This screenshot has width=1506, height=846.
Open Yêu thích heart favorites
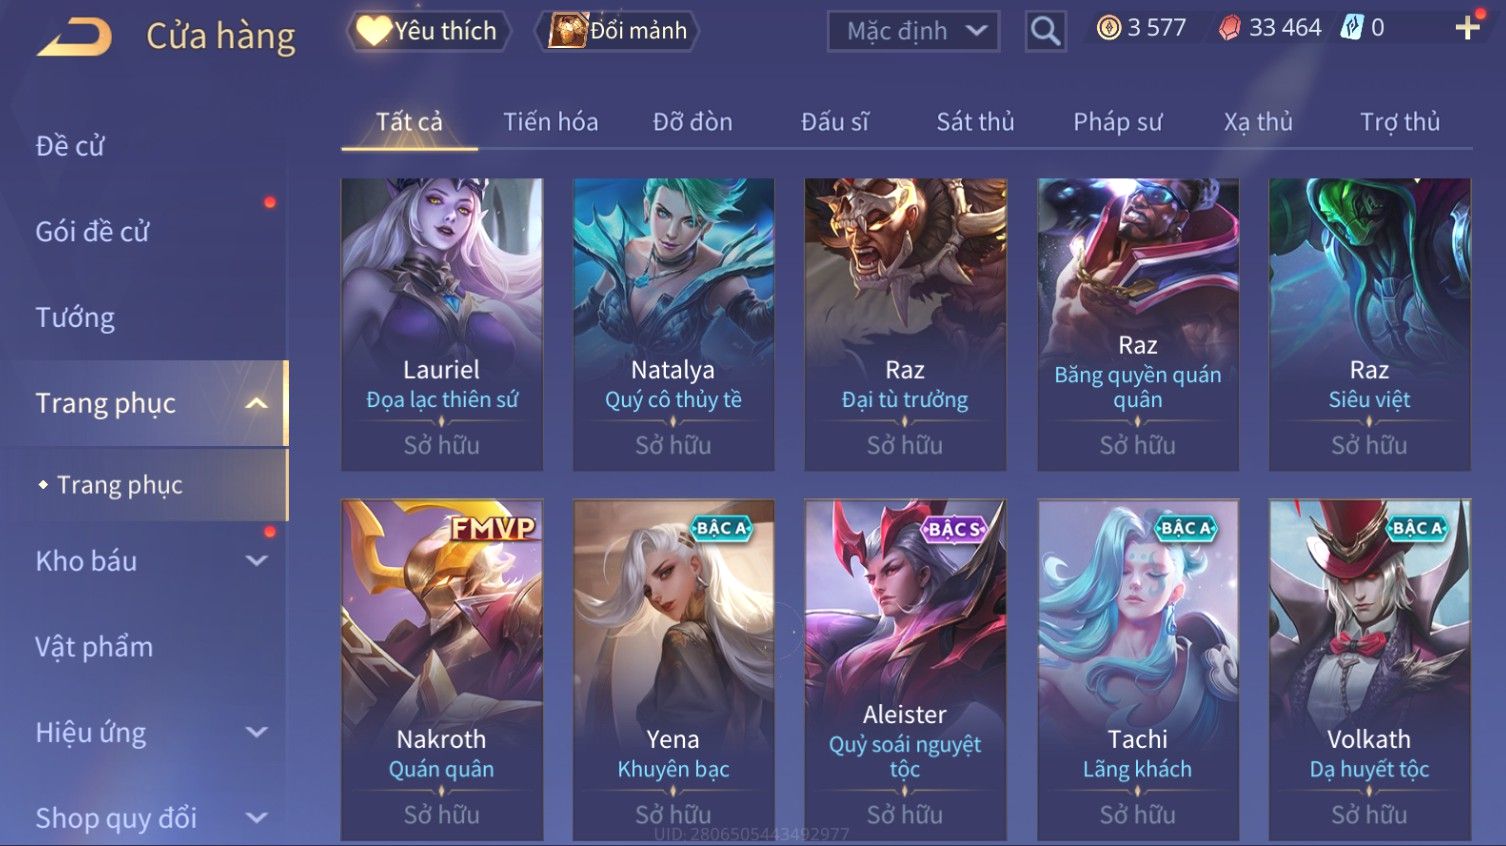[x=428, y=31]
